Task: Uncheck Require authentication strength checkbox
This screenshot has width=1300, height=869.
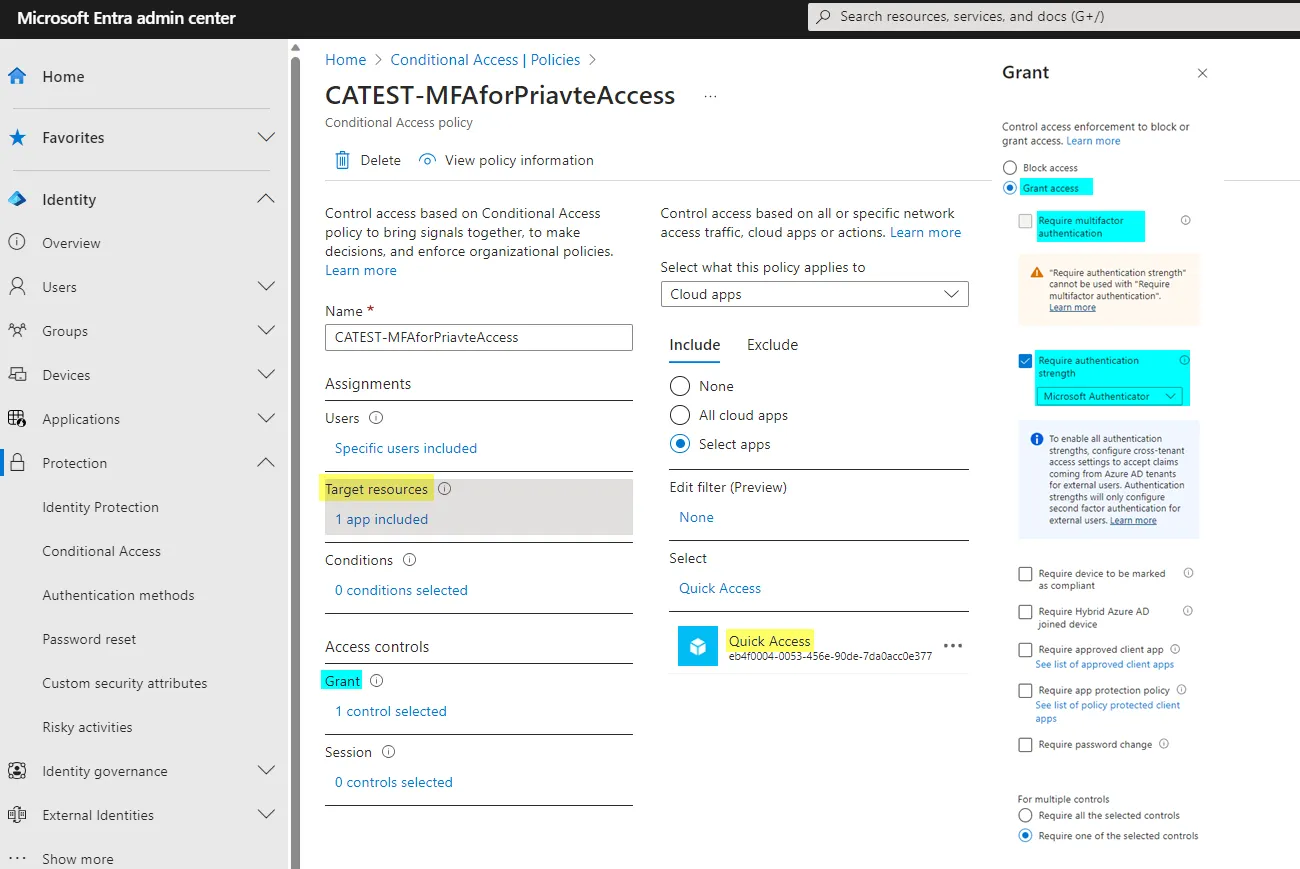Action: tap(1025, 361)
